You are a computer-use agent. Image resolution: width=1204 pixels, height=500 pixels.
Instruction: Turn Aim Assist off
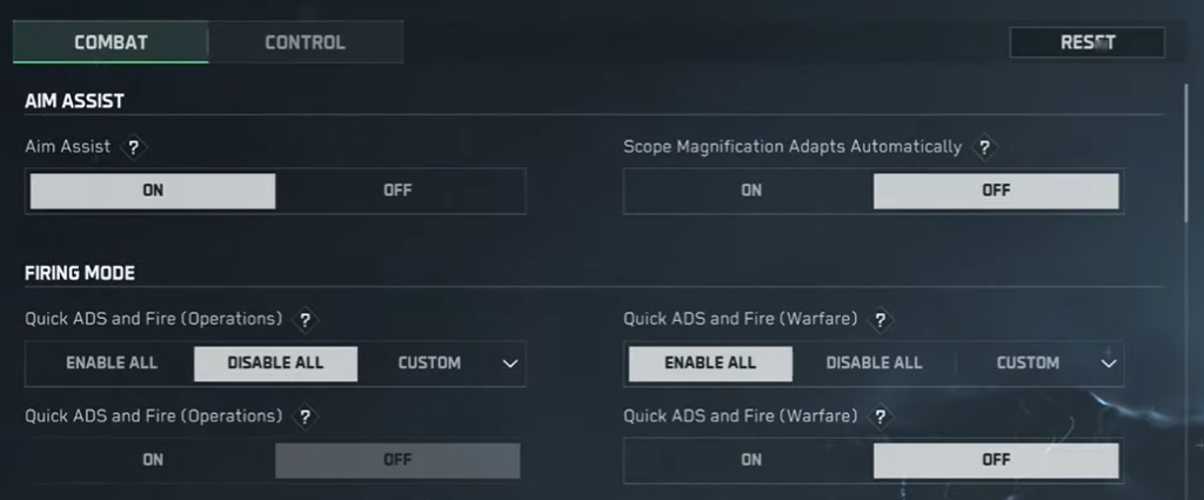point(398,191)
